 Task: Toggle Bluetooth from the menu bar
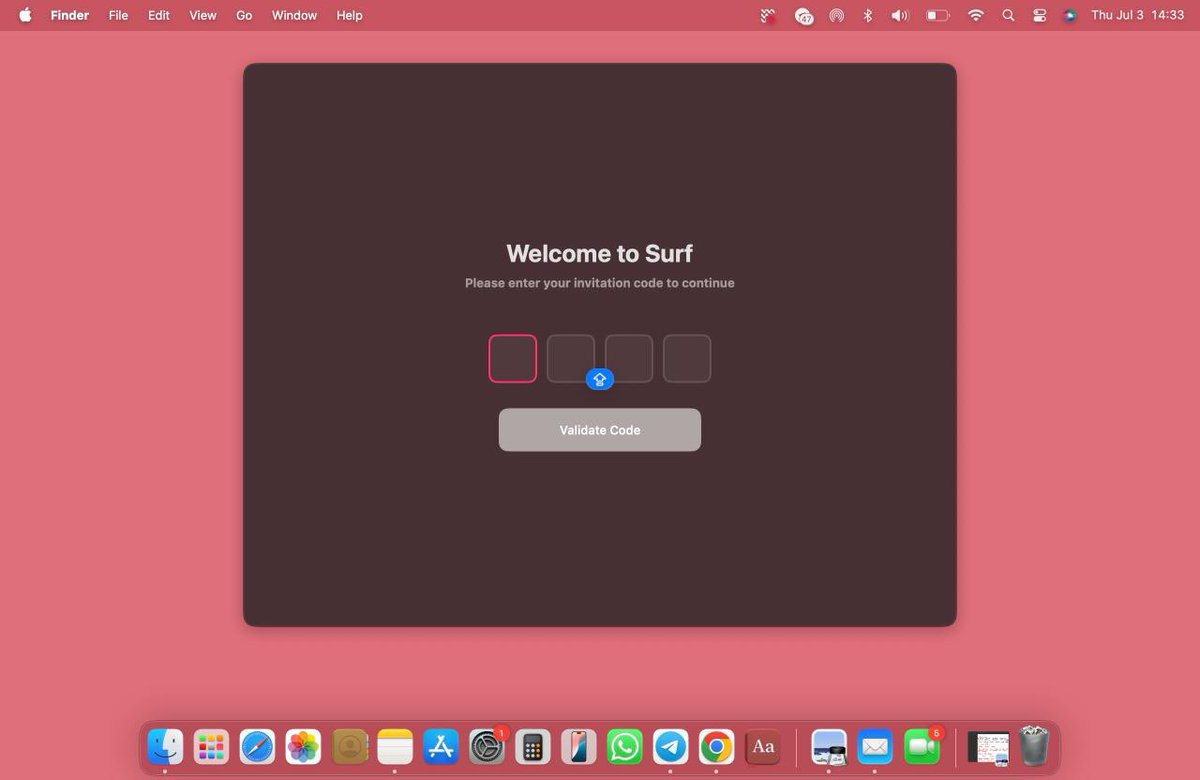click(x=867, y=15)
